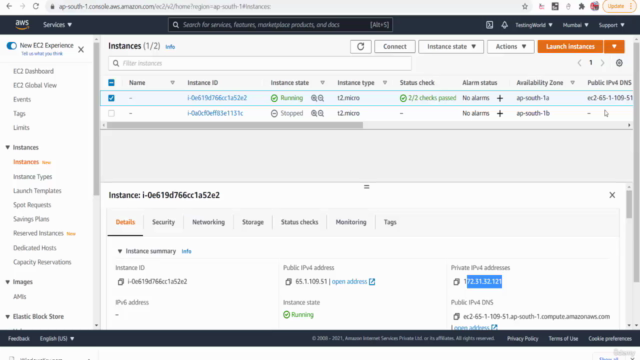640x360 pixels.
Task: Open the Instance state dropdown
Action: pyautogui.click(x=451, y=47)
